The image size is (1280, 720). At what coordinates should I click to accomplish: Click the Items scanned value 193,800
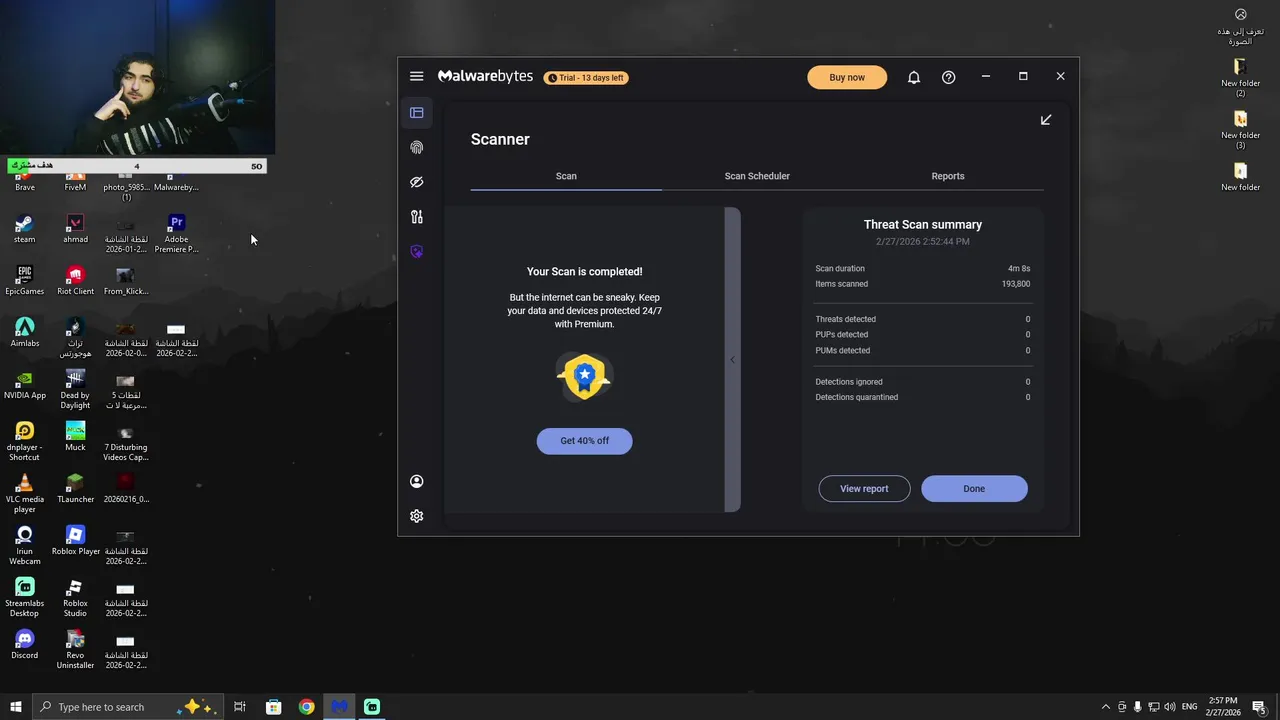(1016, 284)
